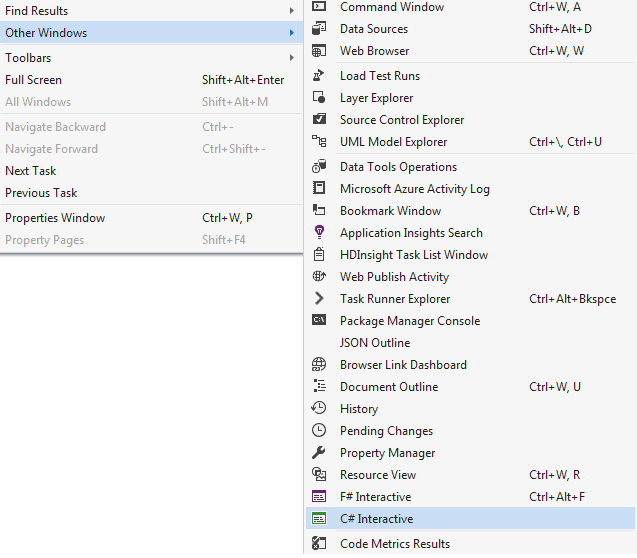Open Code Metrics Results window

(x=470, y=543)
